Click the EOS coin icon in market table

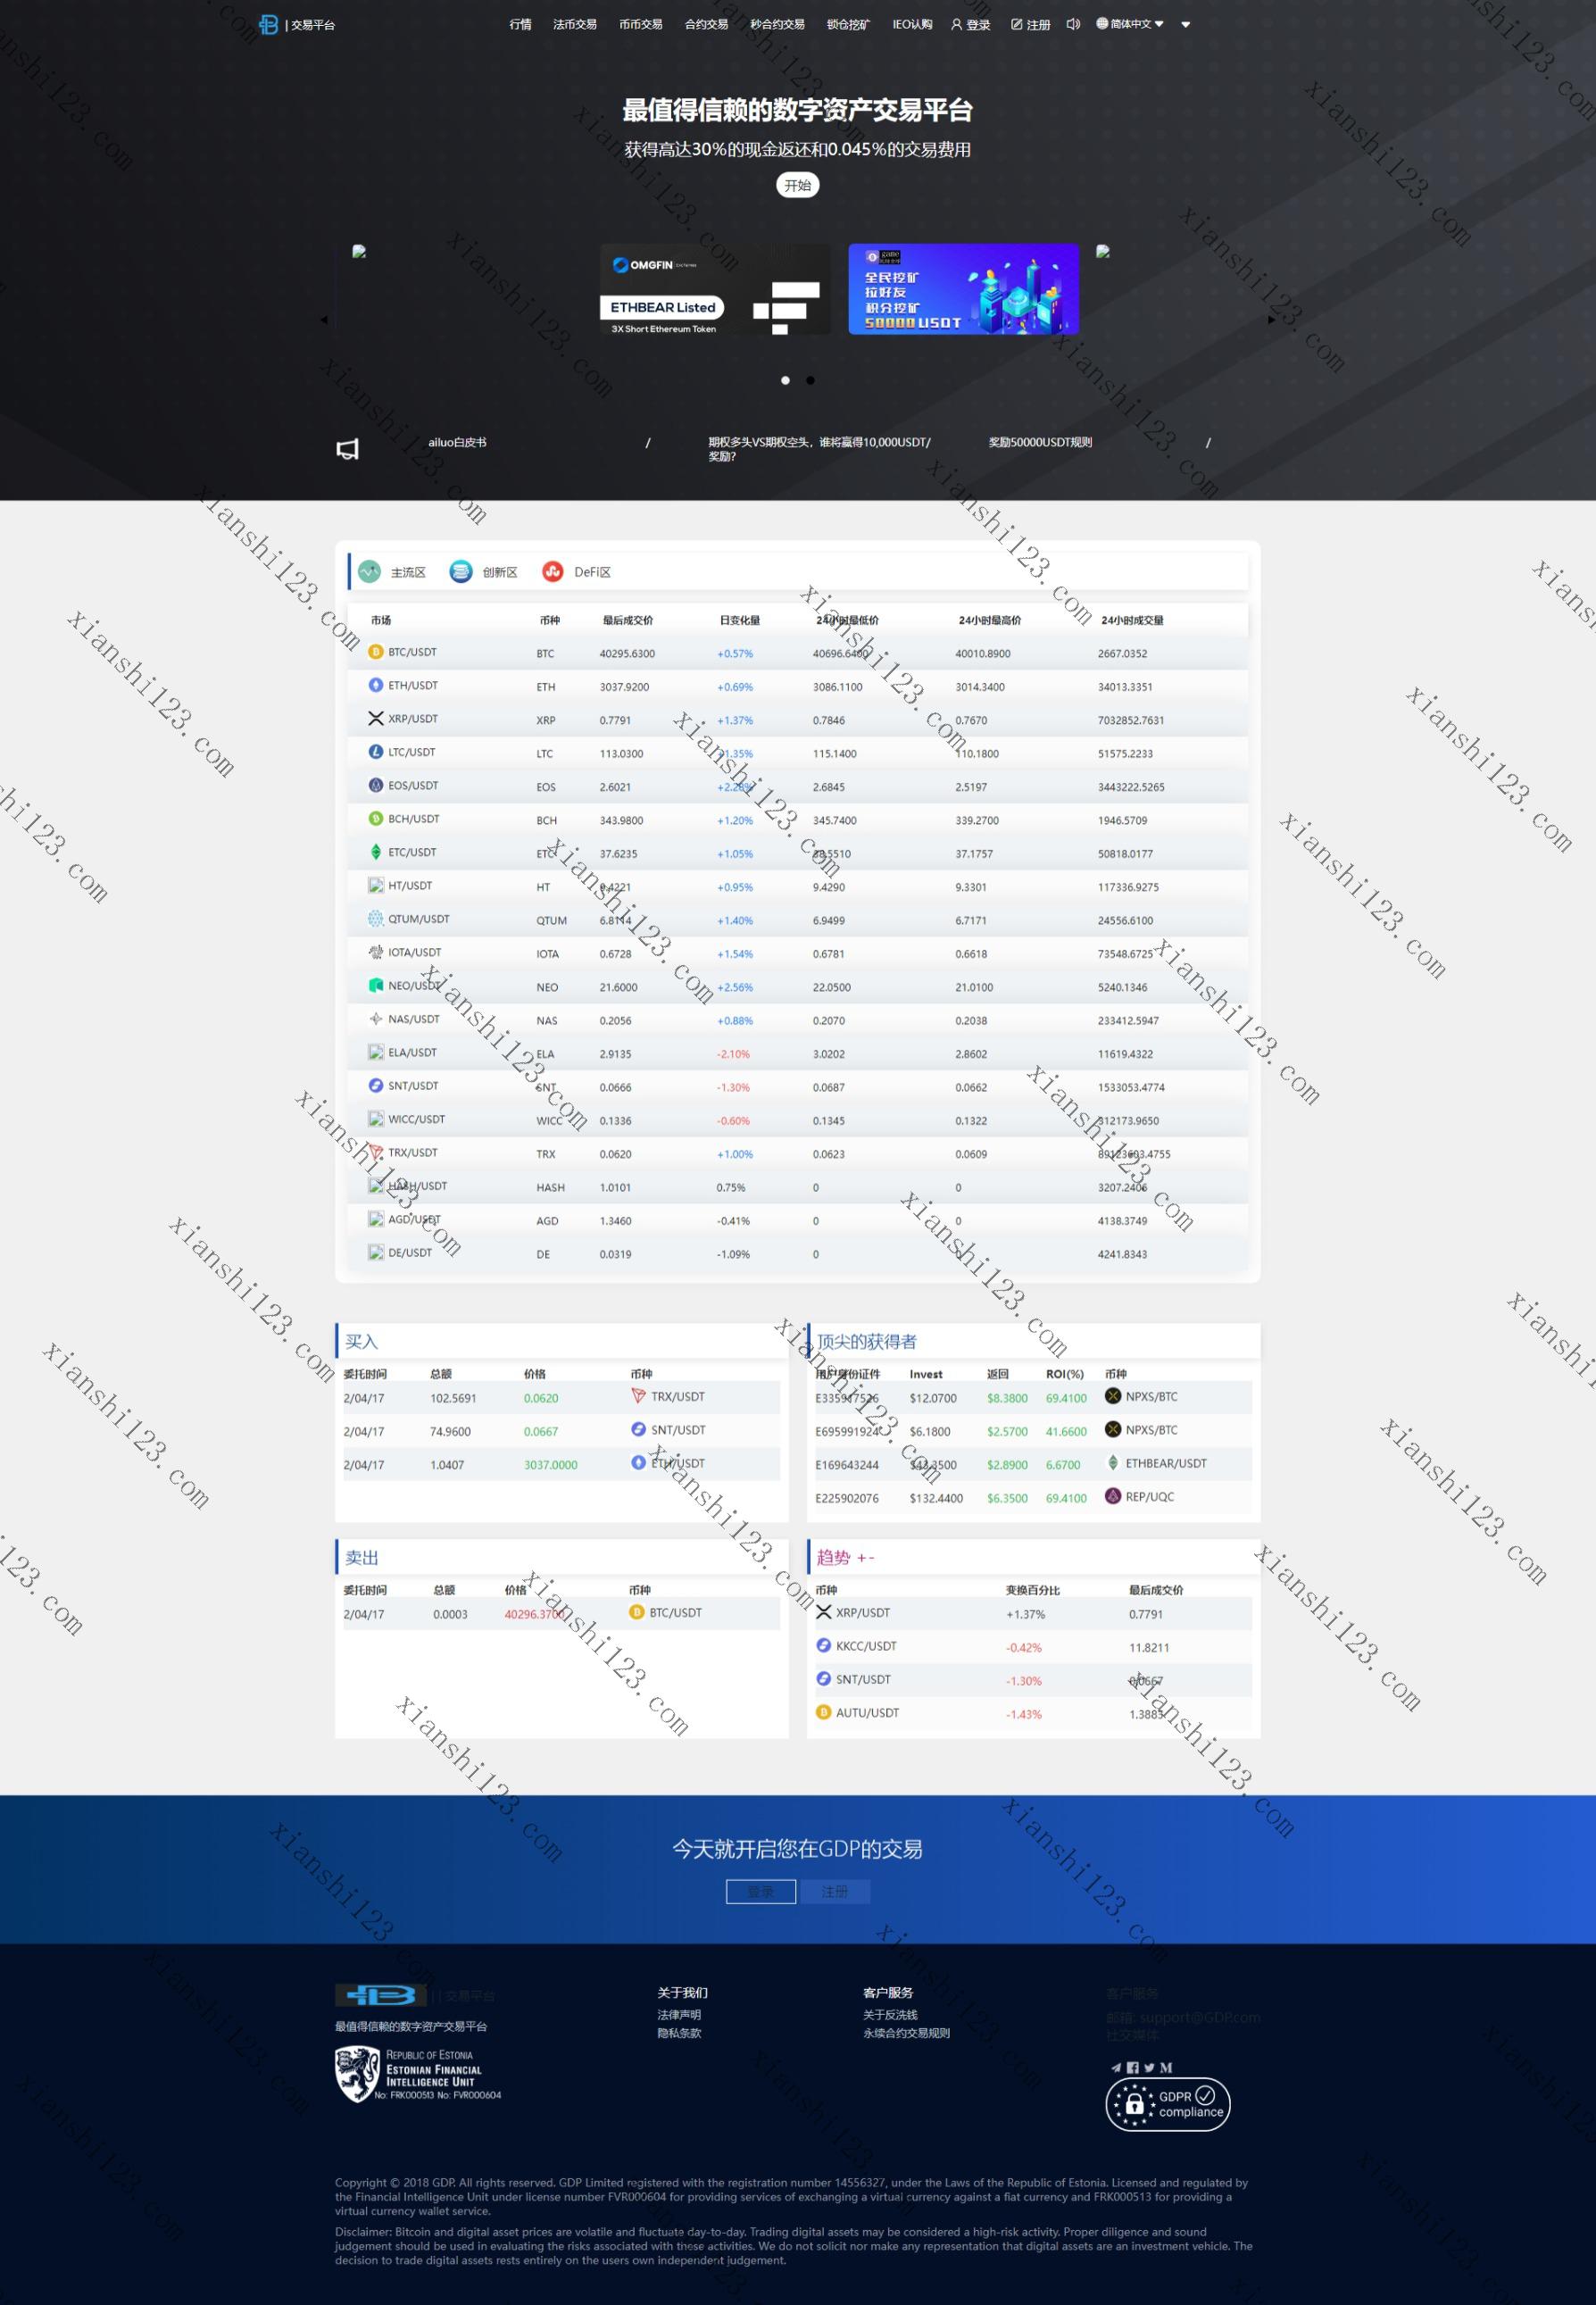(376, 785)
